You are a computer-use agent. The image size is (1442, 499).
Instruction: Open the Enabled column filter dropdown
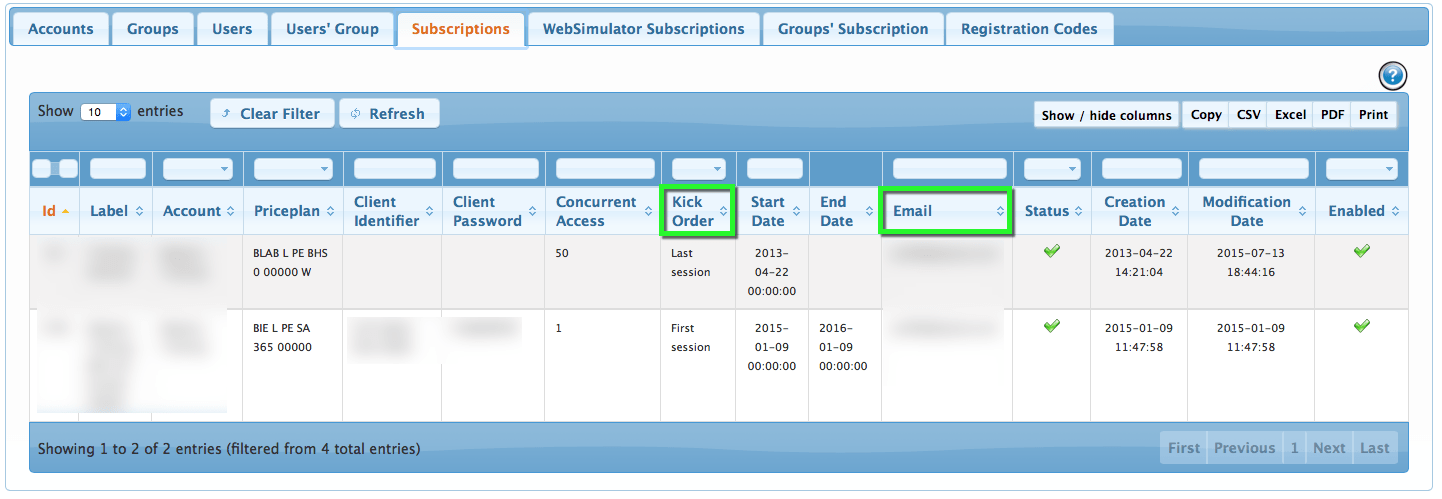(x=1362, y=169)
